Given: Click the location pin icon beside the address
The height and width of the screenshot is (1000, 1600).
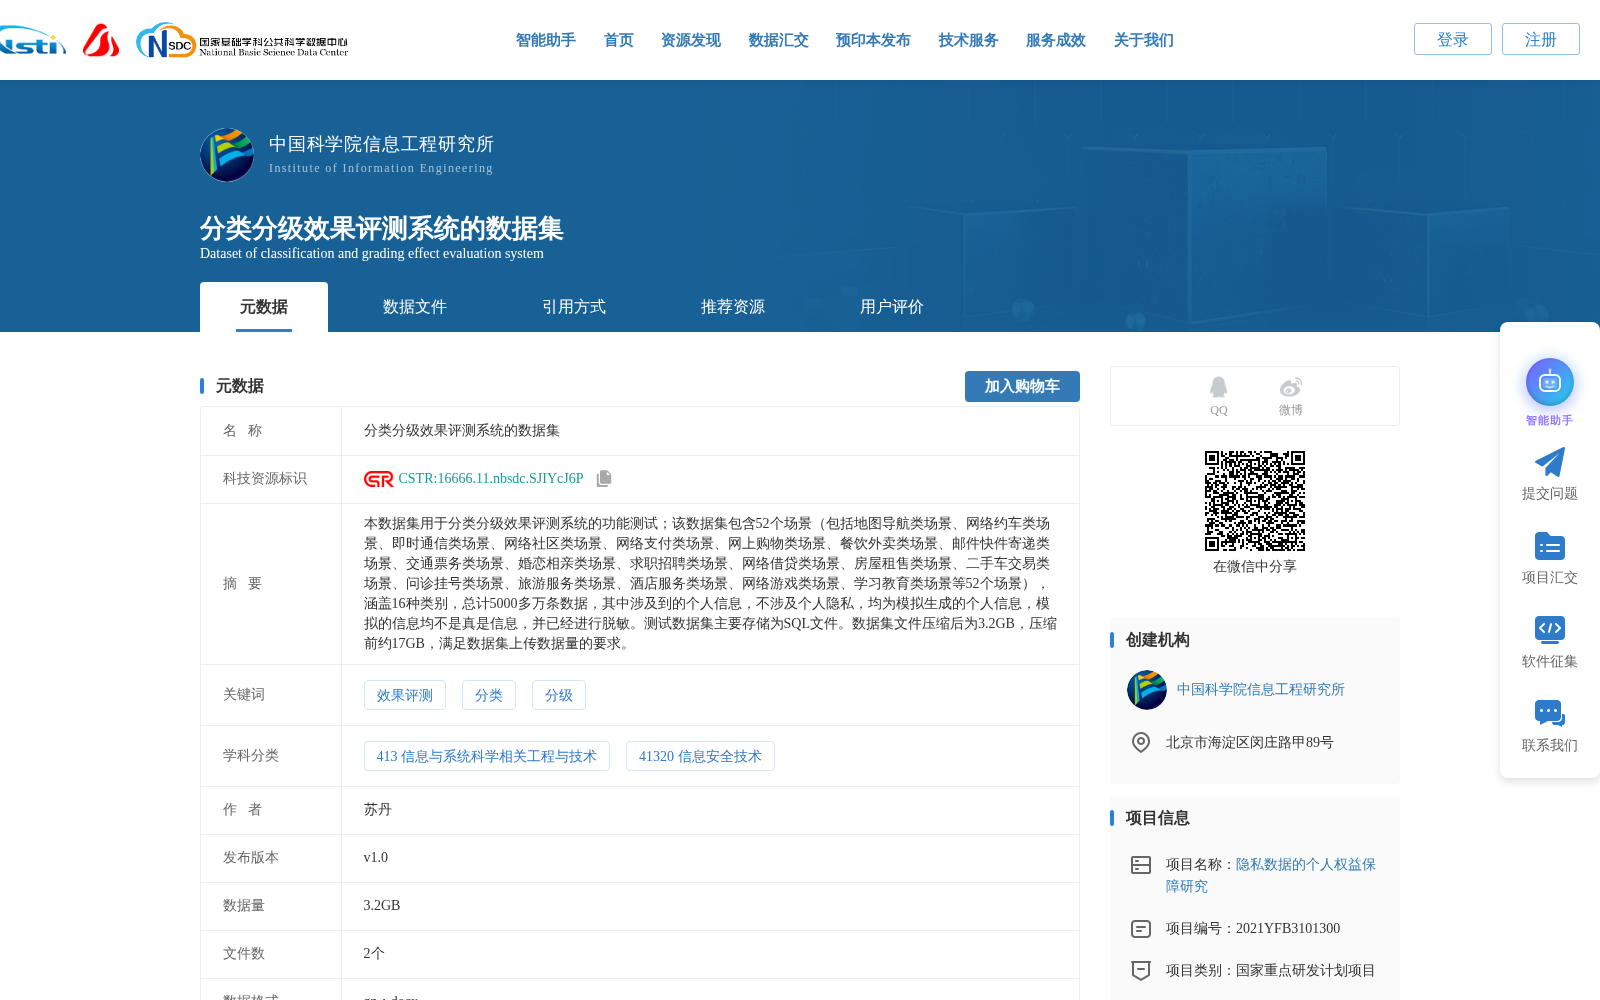Looking at the screenshot, I should 1141,742.
